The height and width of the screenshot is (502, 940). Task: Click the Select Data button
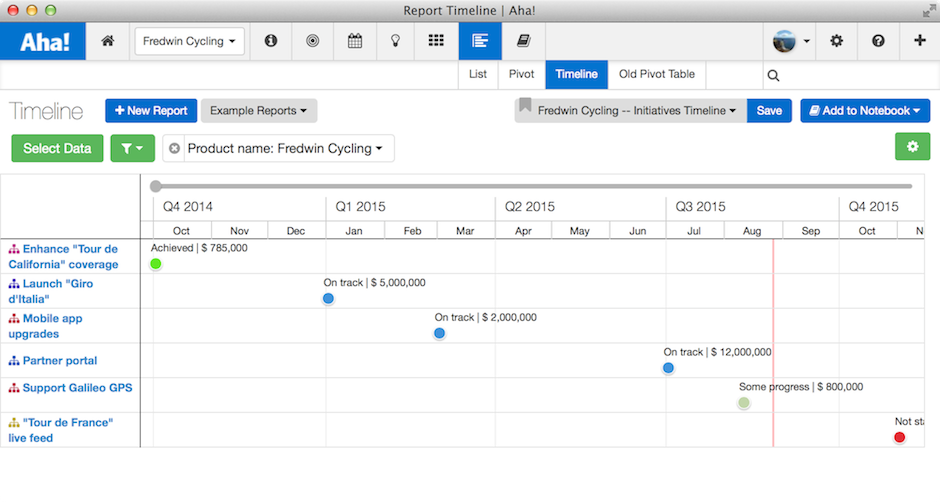57,148
